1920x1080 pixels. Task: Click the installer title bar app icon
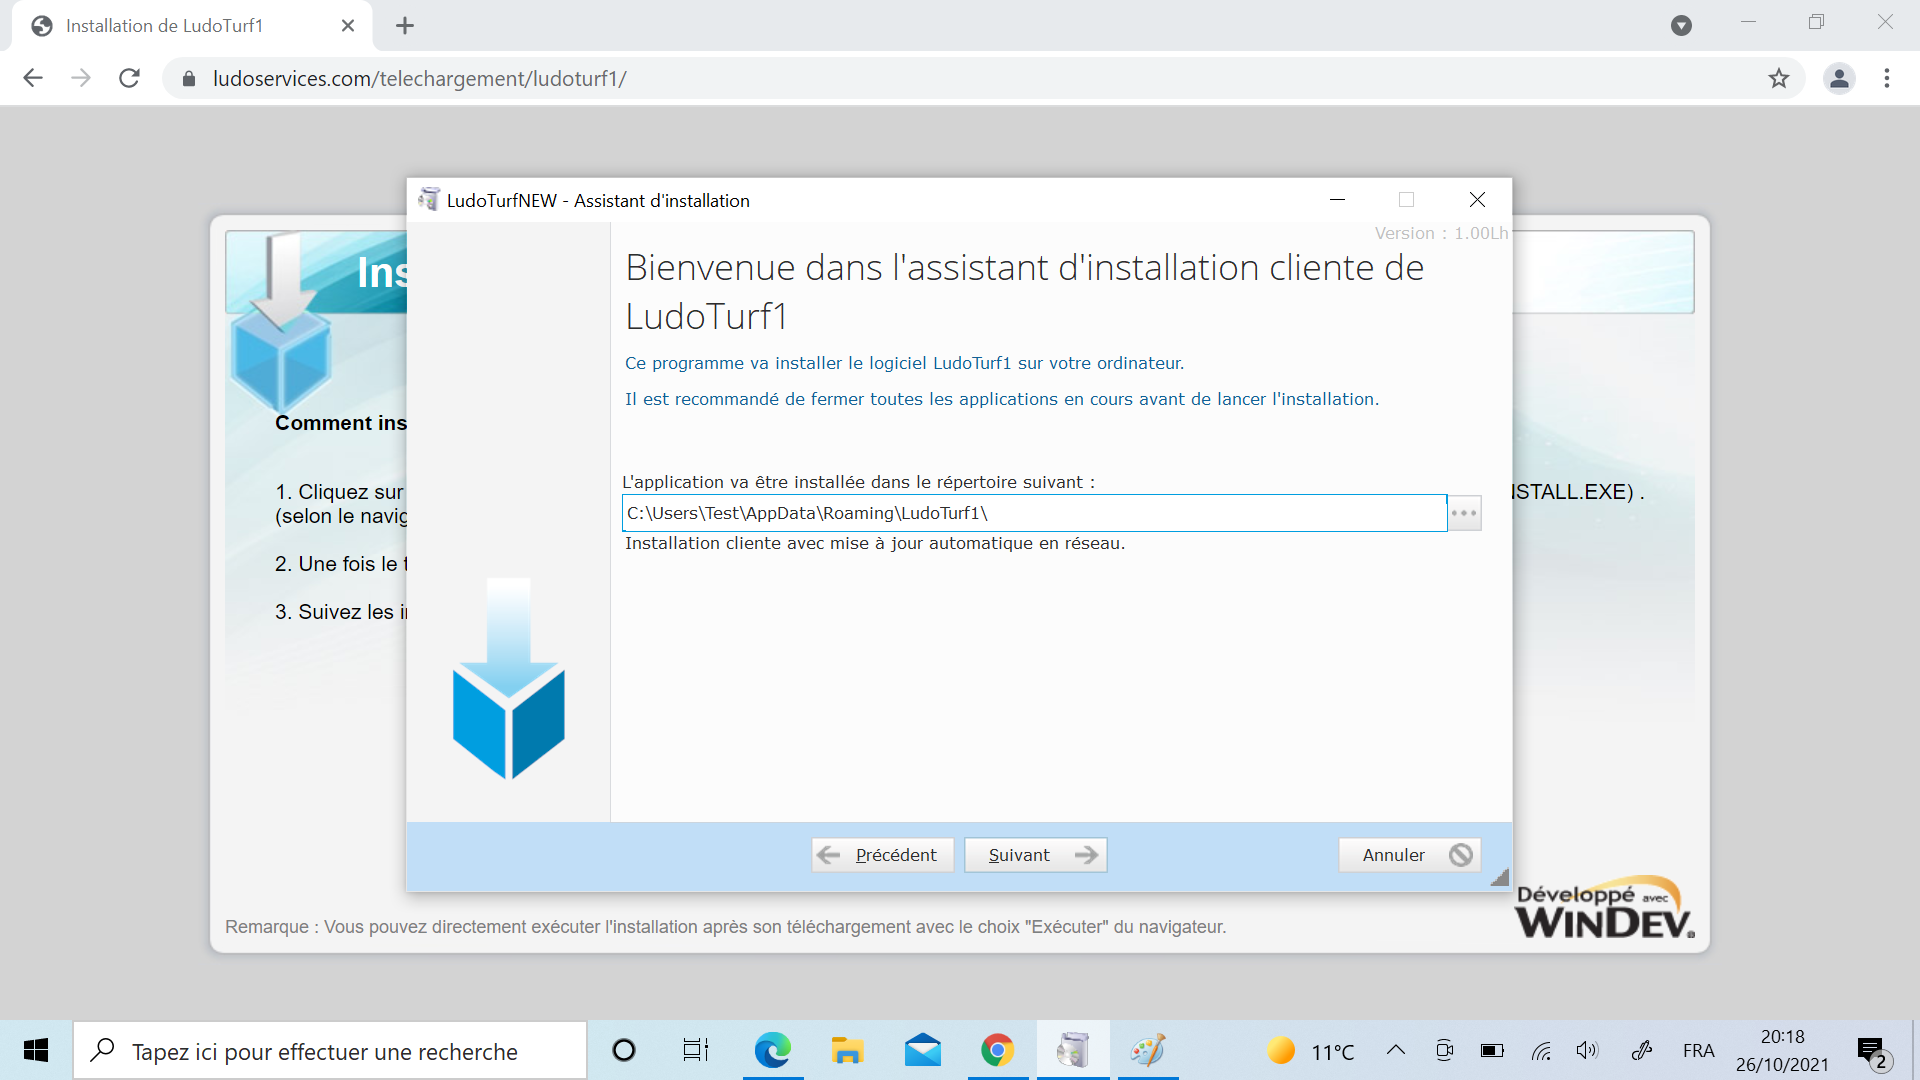pos(429,200)
